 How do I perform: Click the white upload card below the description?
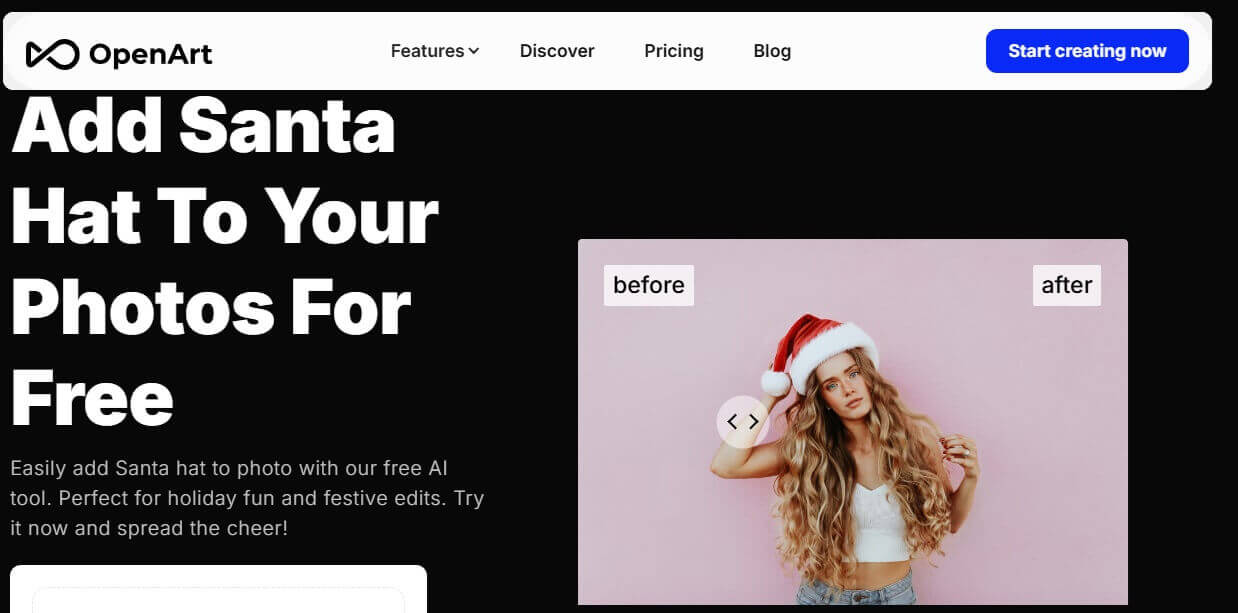tap(218, 589)
